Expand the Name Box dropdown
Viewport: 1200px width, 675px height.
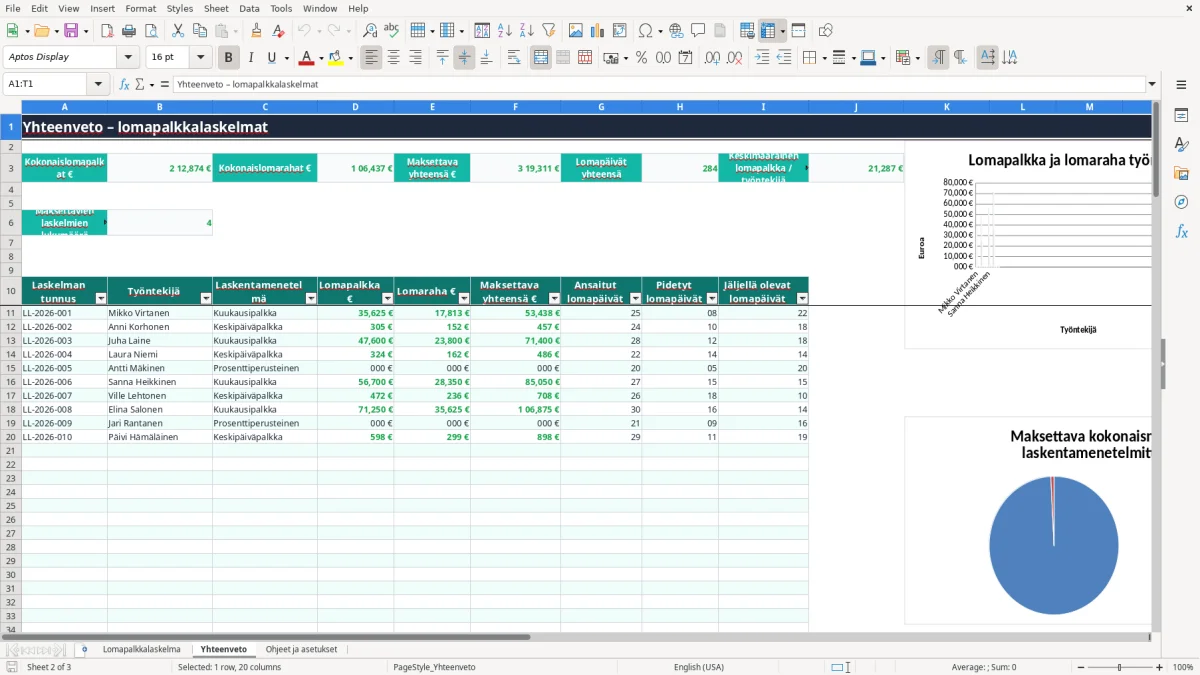click(x=98, y=85)
